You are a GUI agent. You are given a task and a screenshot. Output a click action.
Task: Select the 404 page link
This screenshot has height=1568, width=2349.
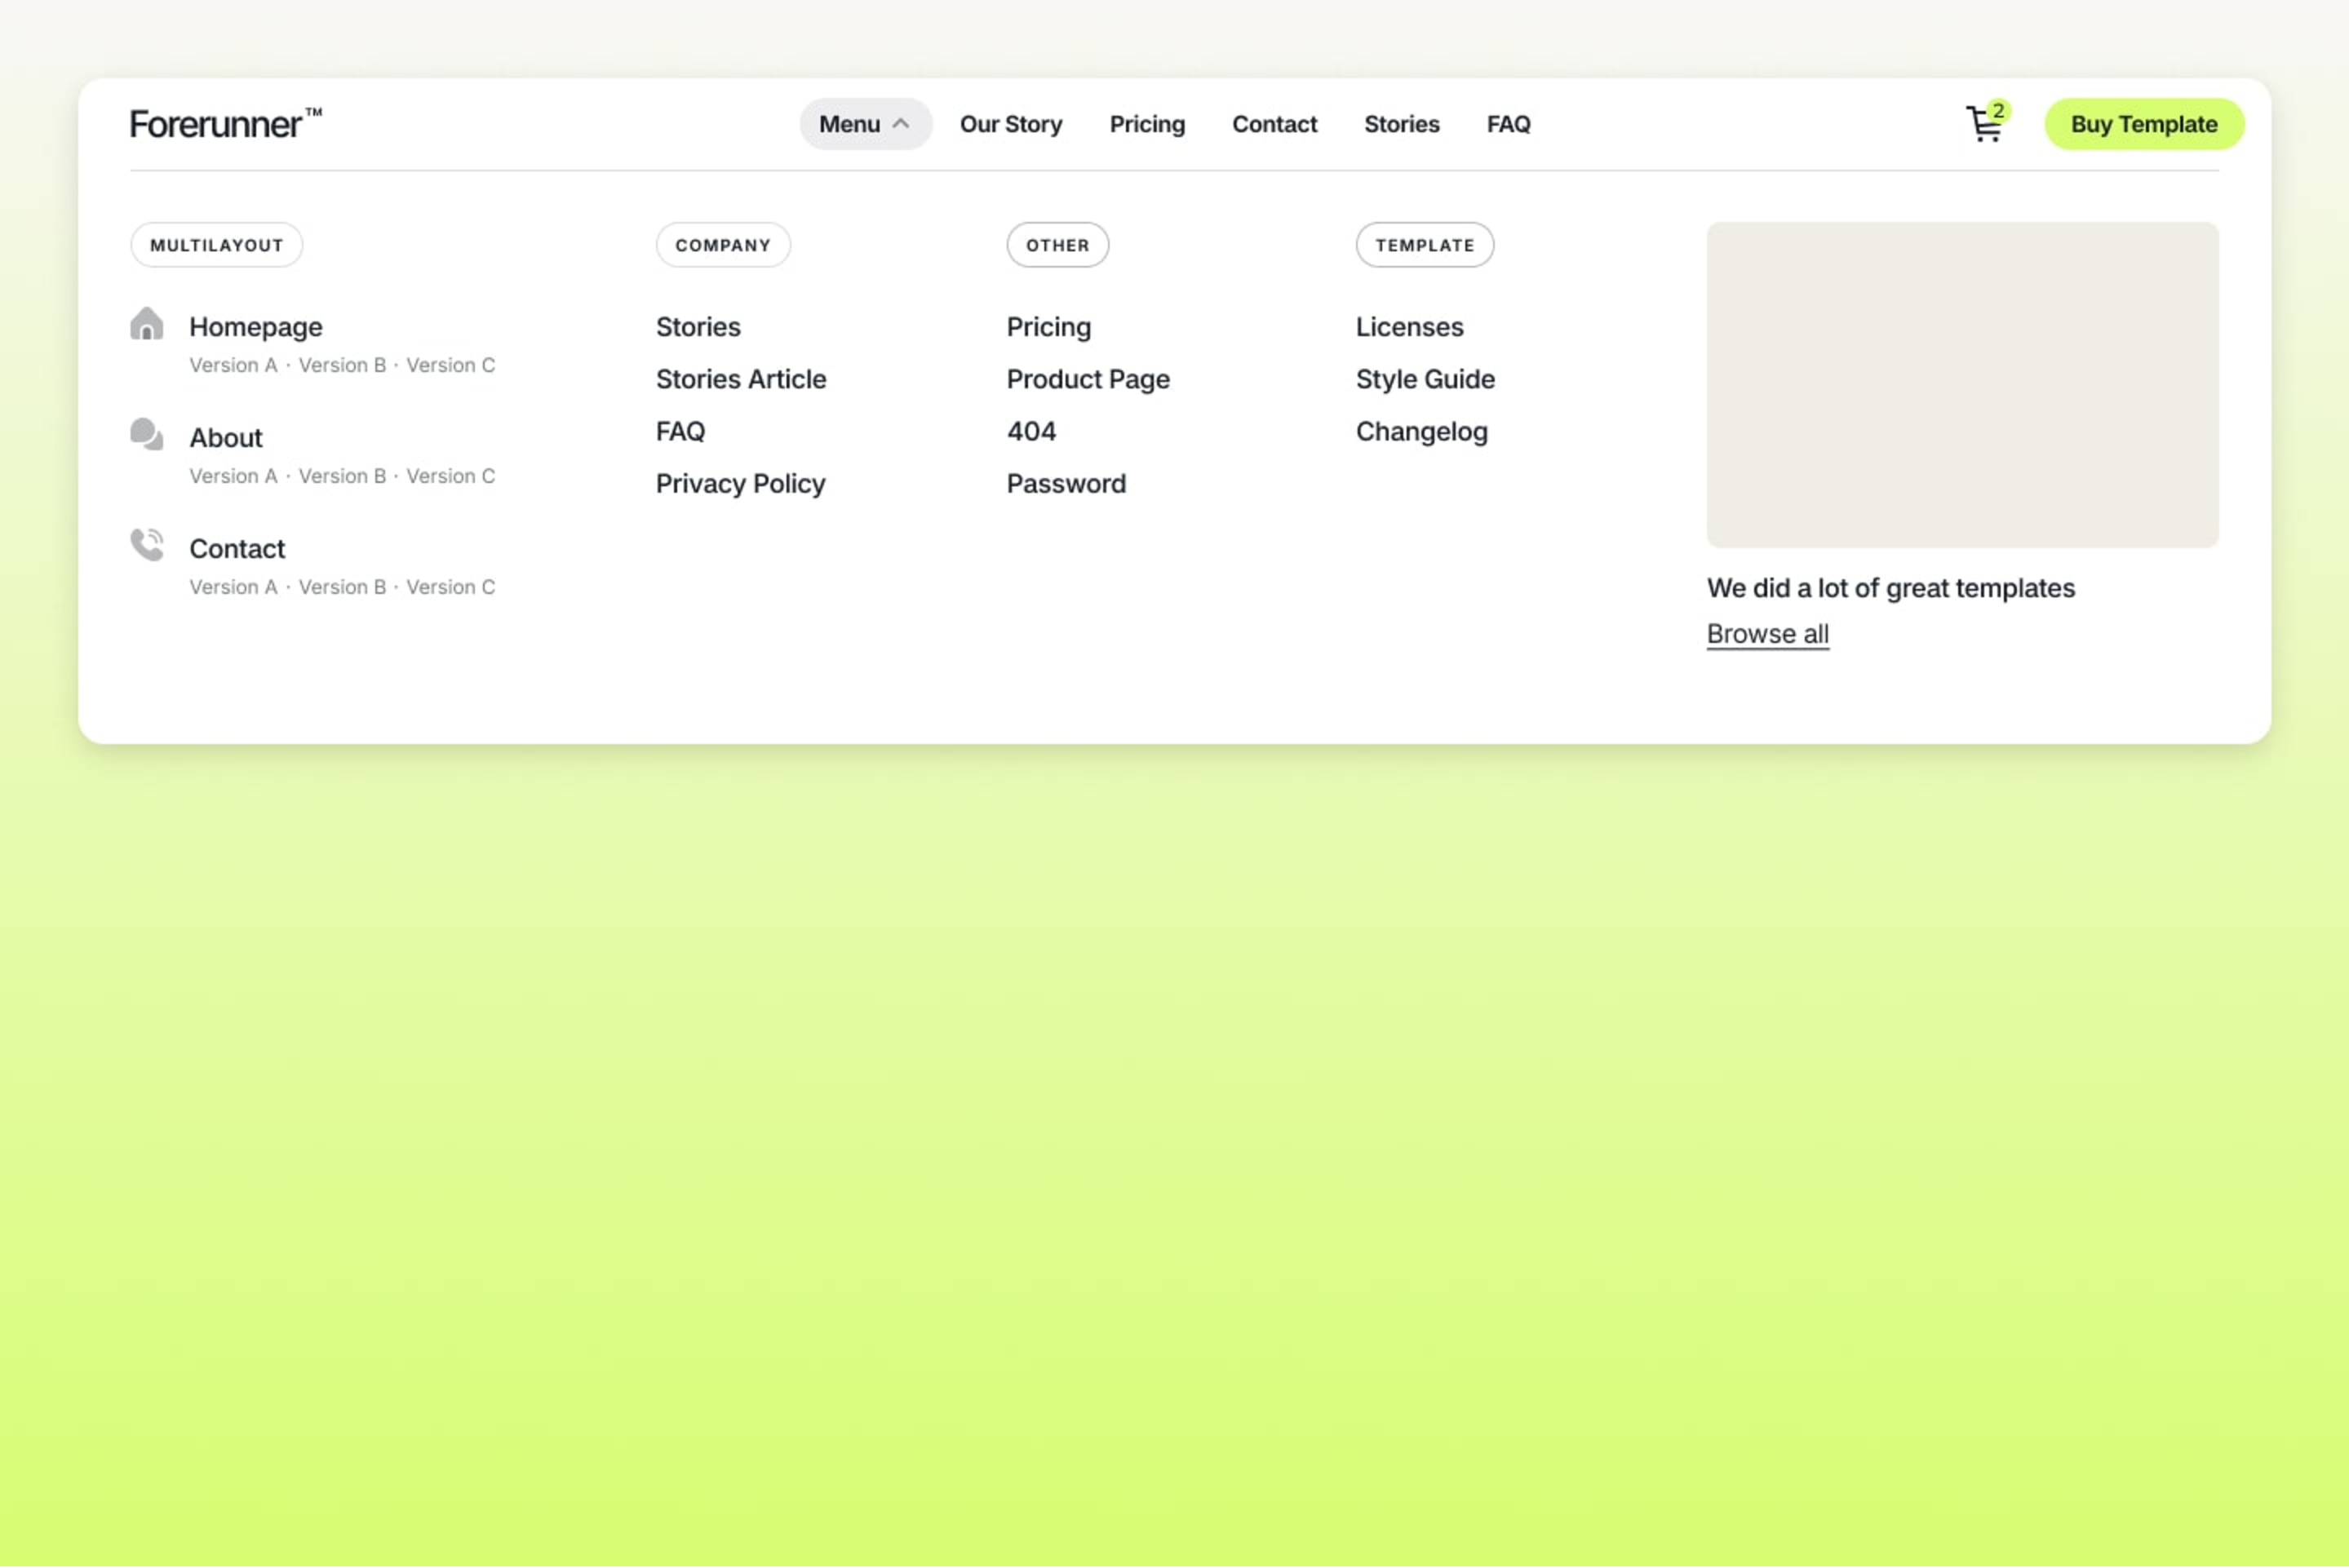(x=1031, y=431)
